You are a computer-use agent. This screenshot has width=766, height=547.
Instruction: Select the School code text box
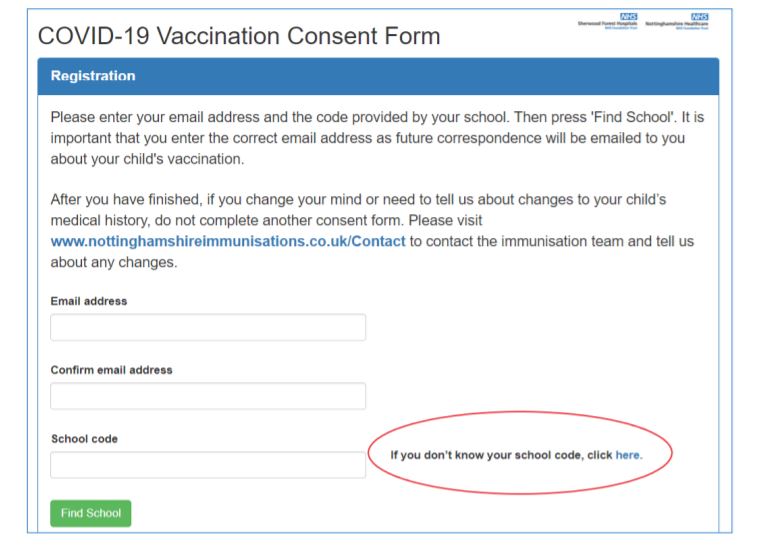coord(208,465)
